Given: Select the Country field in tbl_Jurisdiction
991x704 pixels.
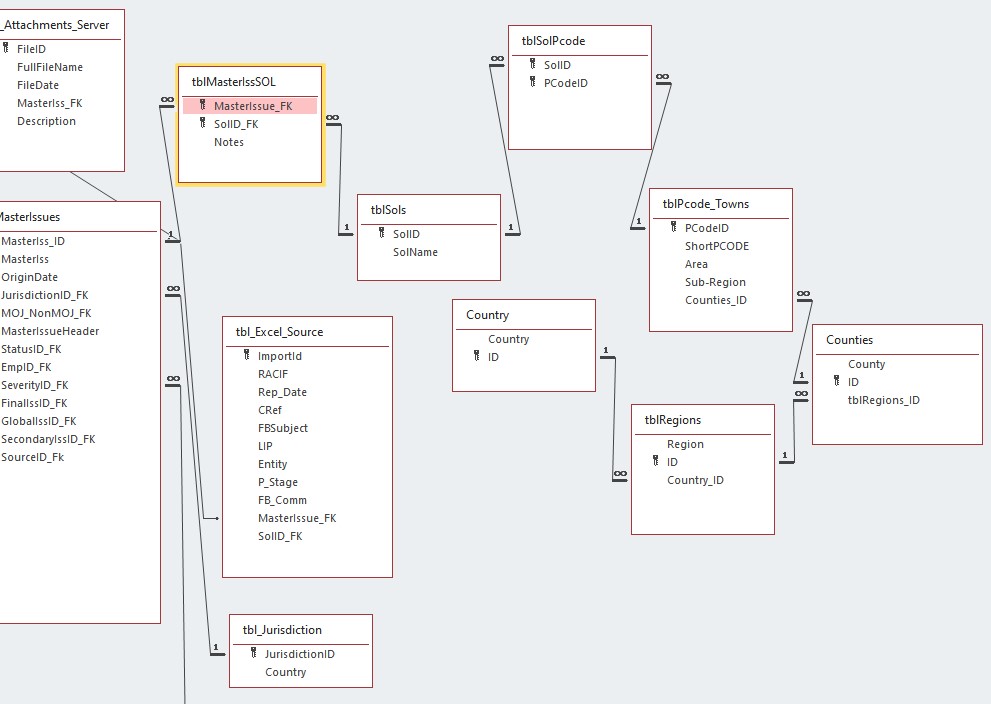Looking at the screenshot, I should [x=285, y=672].
